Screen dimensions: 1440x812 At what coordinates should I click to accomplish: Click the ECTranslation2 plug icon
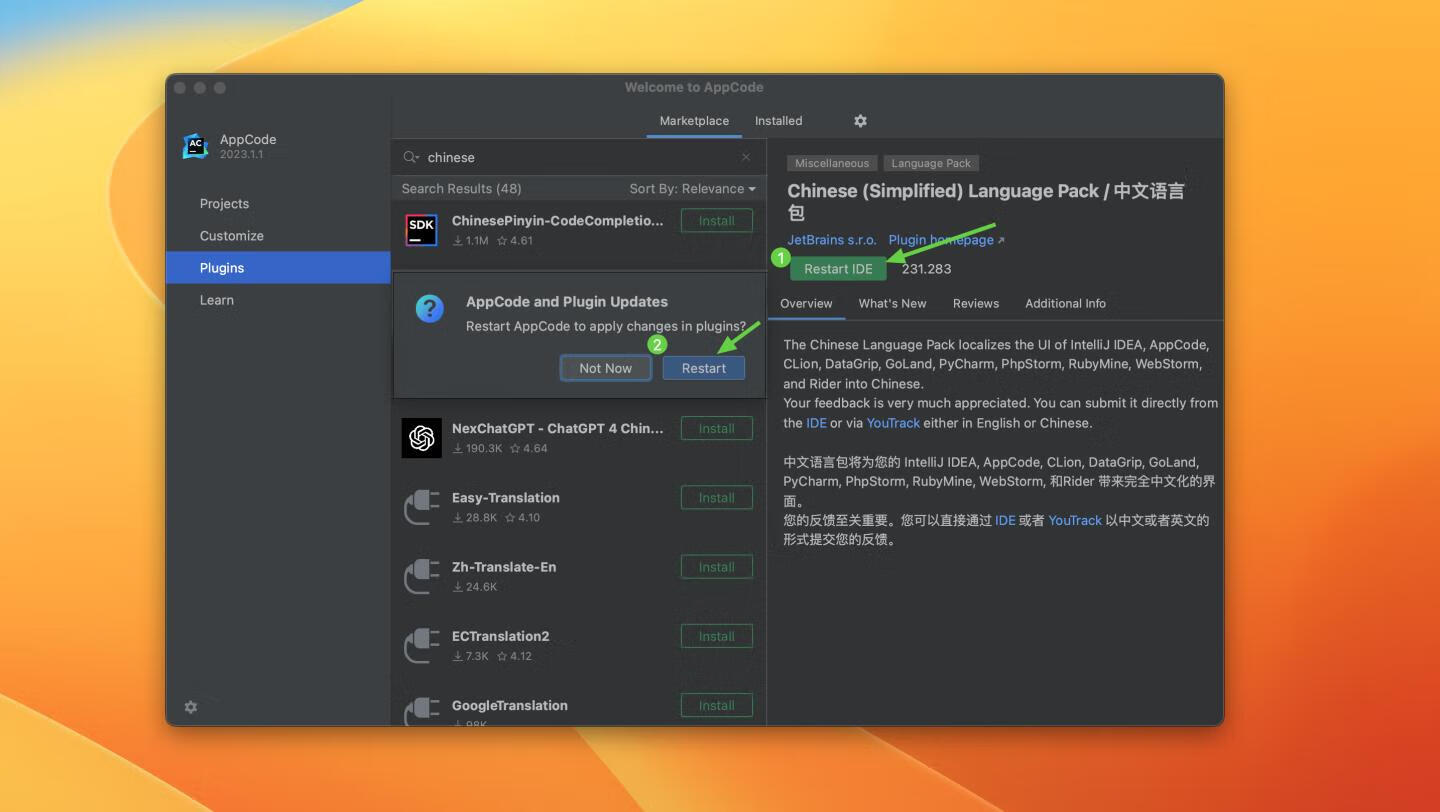point(421,645)
